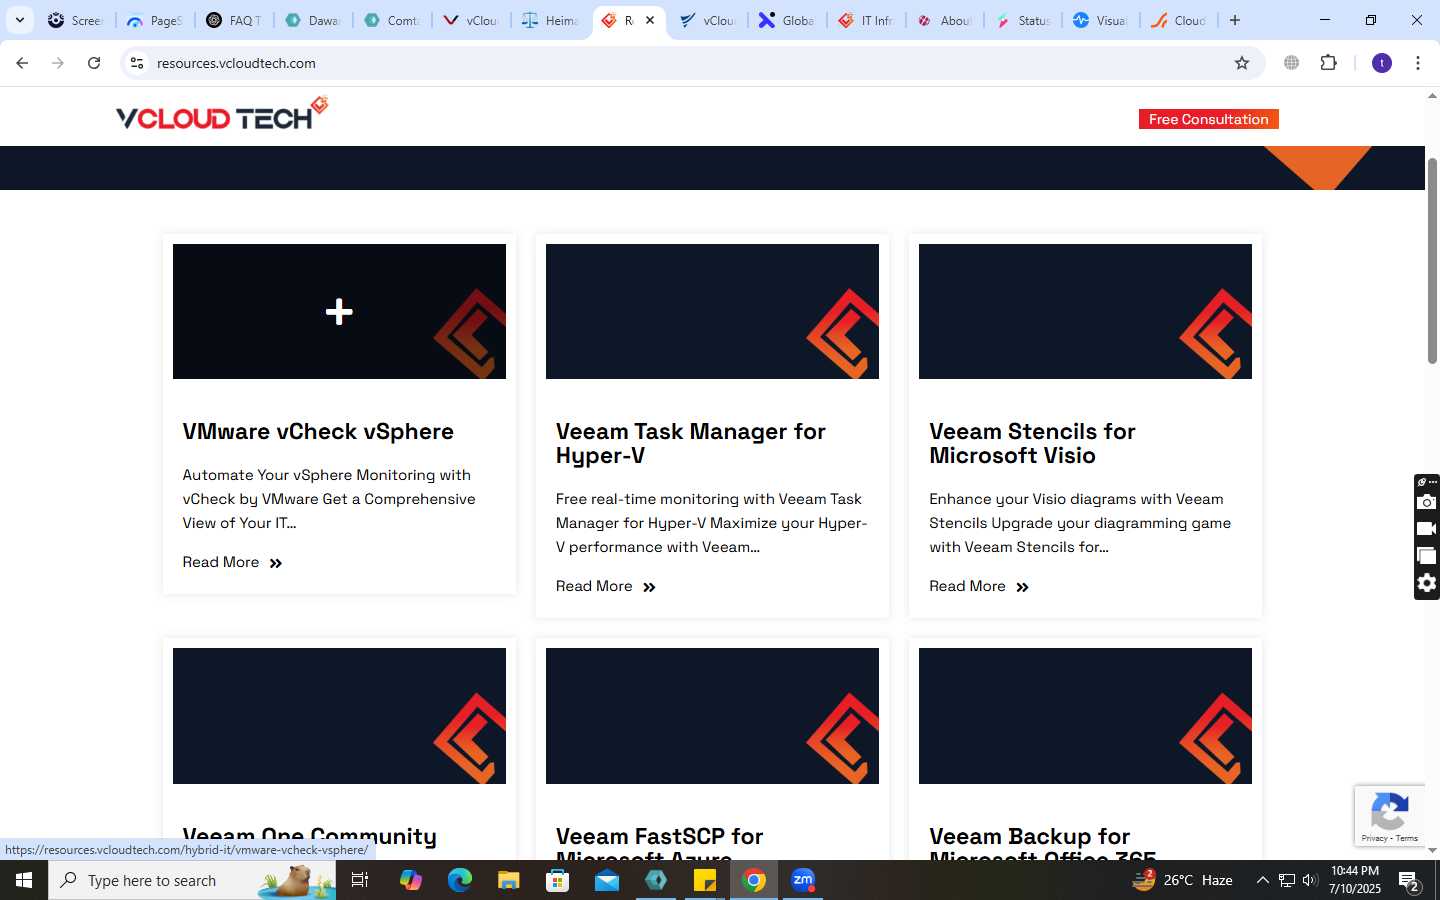The image size is (1440, 900).
Task: Open VMware vCheck vSphere card thumbnail
Action: click(x=339, y=311)
